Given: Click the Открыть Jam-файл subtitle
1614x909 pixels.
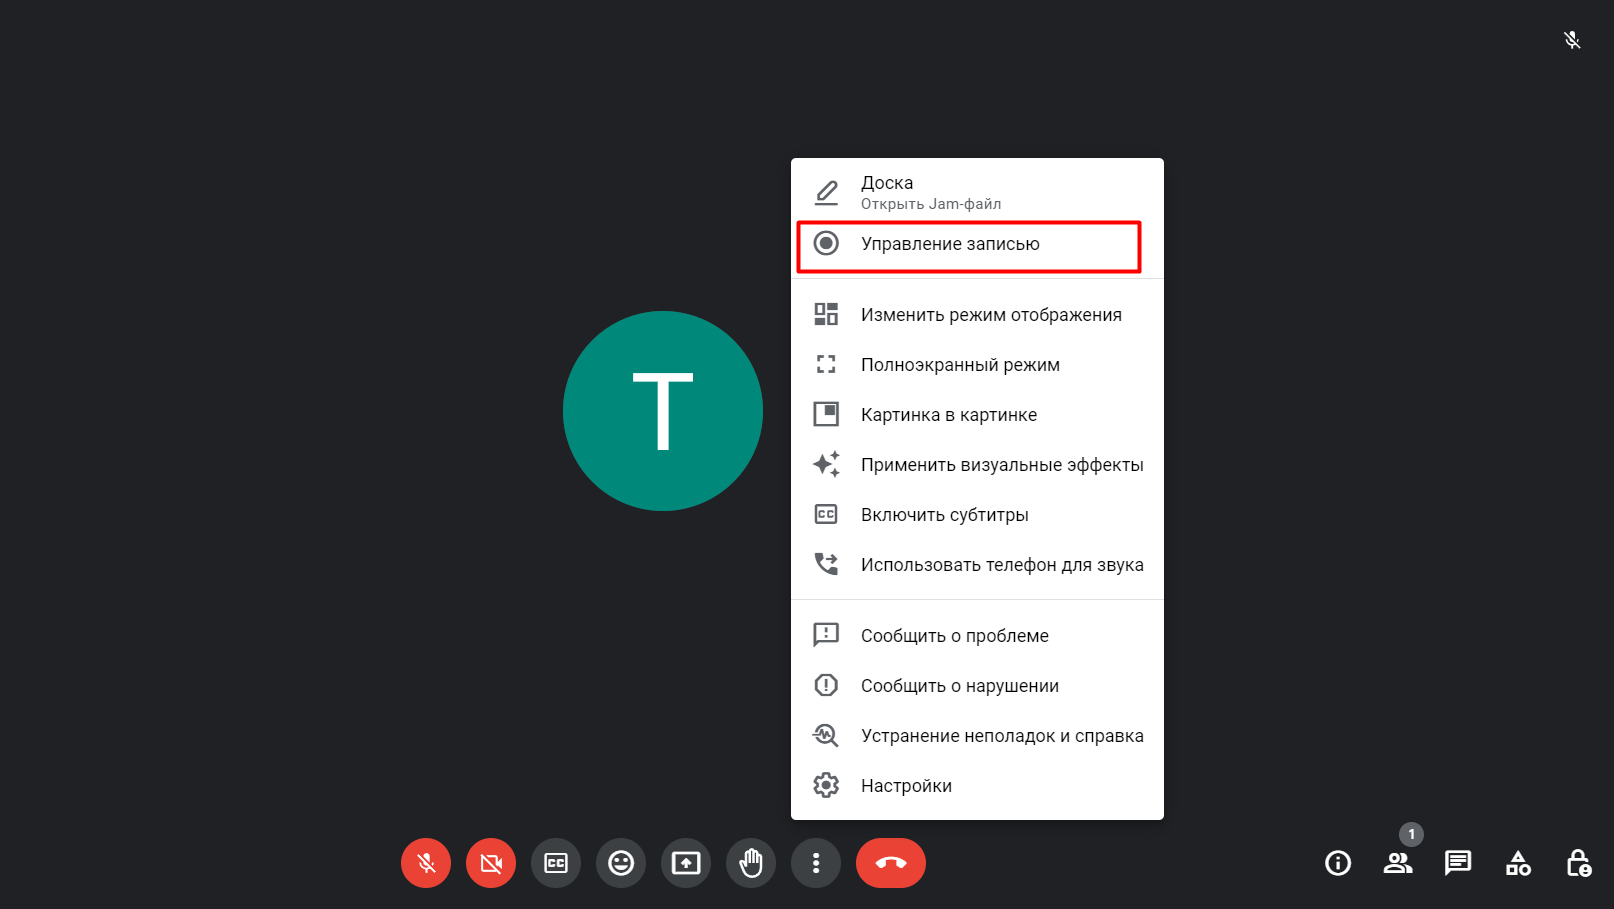Looking at the screenshot, I should [931, 204].
